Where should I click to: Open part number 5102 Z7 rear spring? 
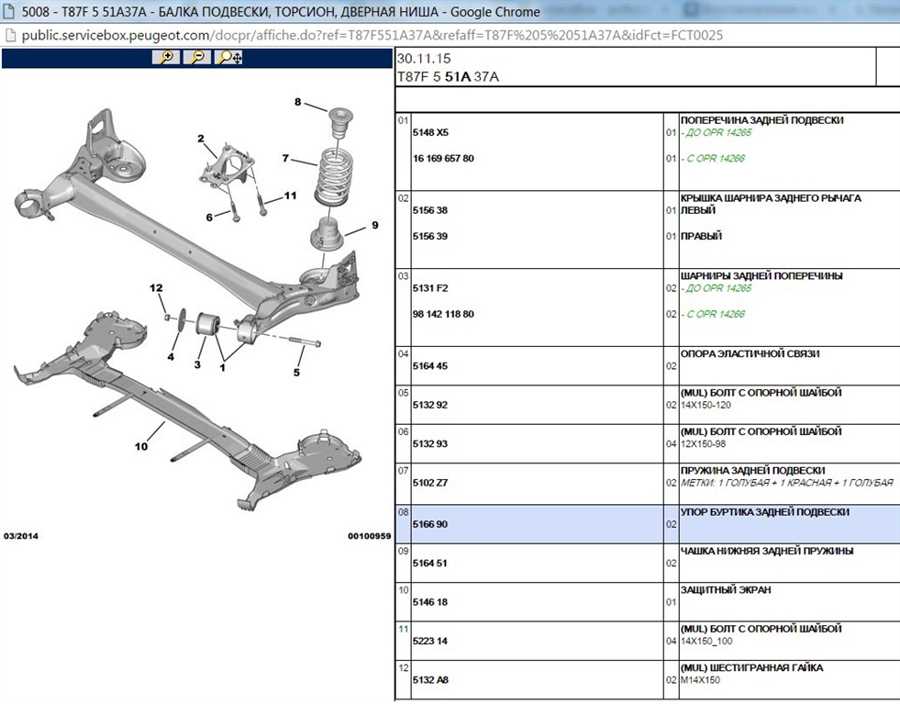430,483
